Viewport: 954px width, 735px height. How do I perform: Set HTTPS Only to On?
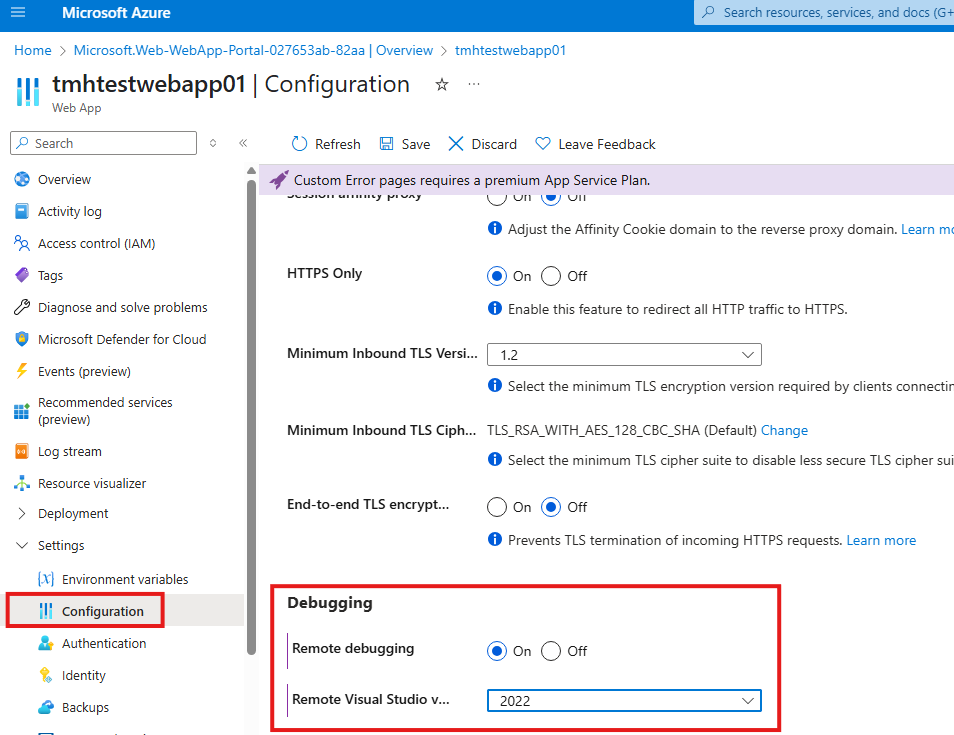tap(496, 276)
